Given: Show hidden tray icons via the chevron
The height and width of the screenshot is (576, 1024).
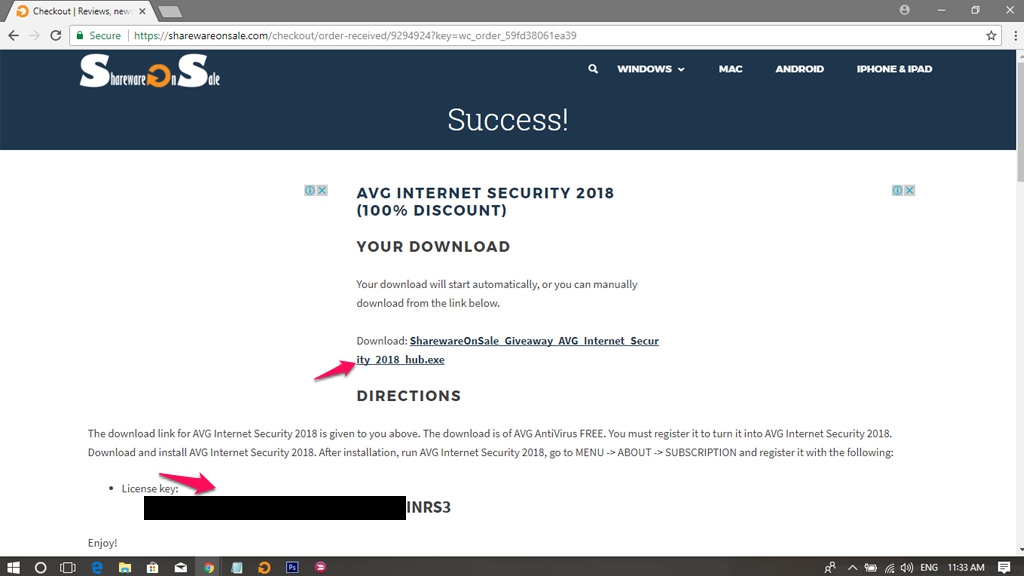Looking at the screenshot, I should coord(852,567).
